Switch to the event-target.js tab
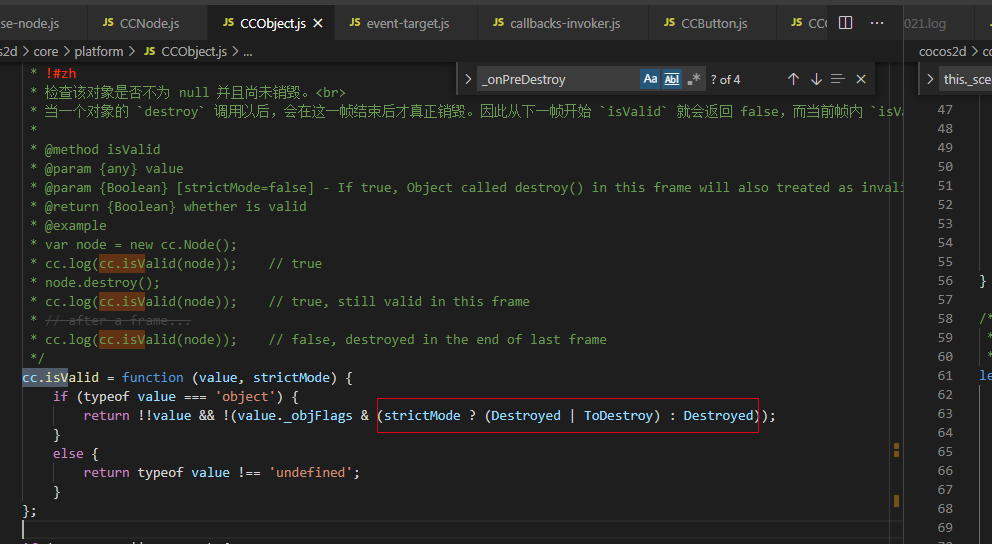992x544 pixels. pyautogui.click(x=407, y=23)
